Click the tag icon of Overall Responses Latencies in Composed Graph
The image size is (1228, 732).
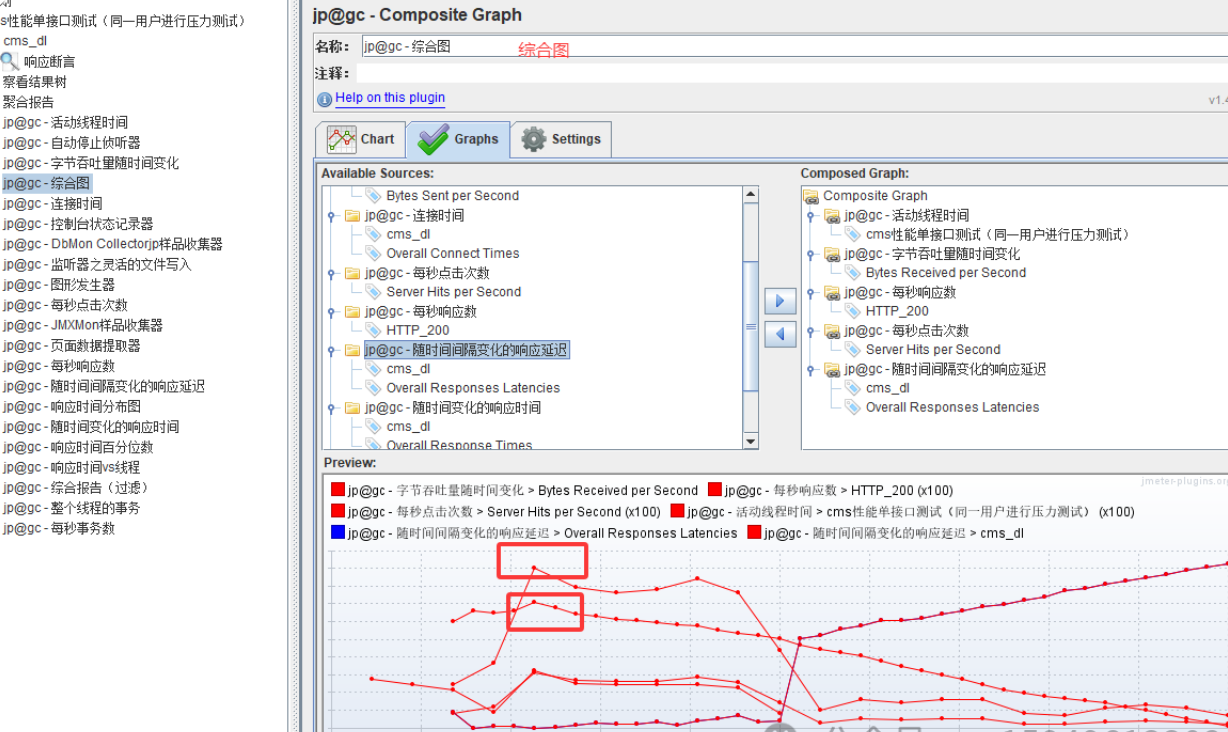[x=853, y=407]
